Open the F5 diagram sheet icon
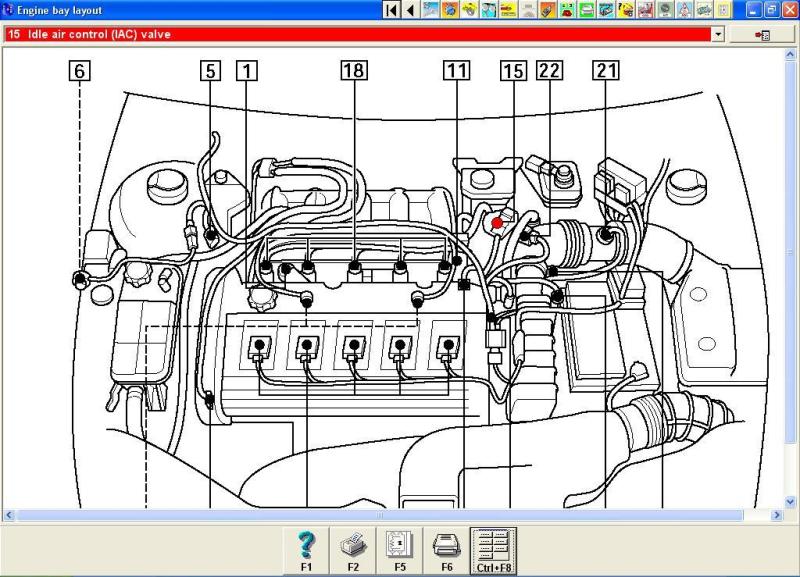The image size is (800, 577). pyautogui.click(x=399, y=549)
